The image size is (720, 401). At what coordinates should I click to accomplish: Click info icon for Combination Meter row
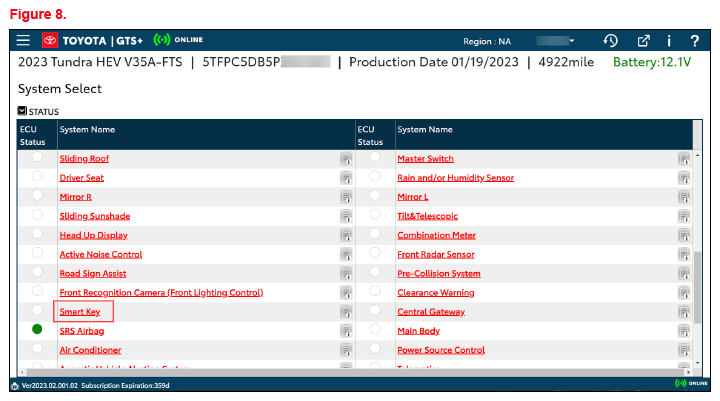click(x=684, y=236)
